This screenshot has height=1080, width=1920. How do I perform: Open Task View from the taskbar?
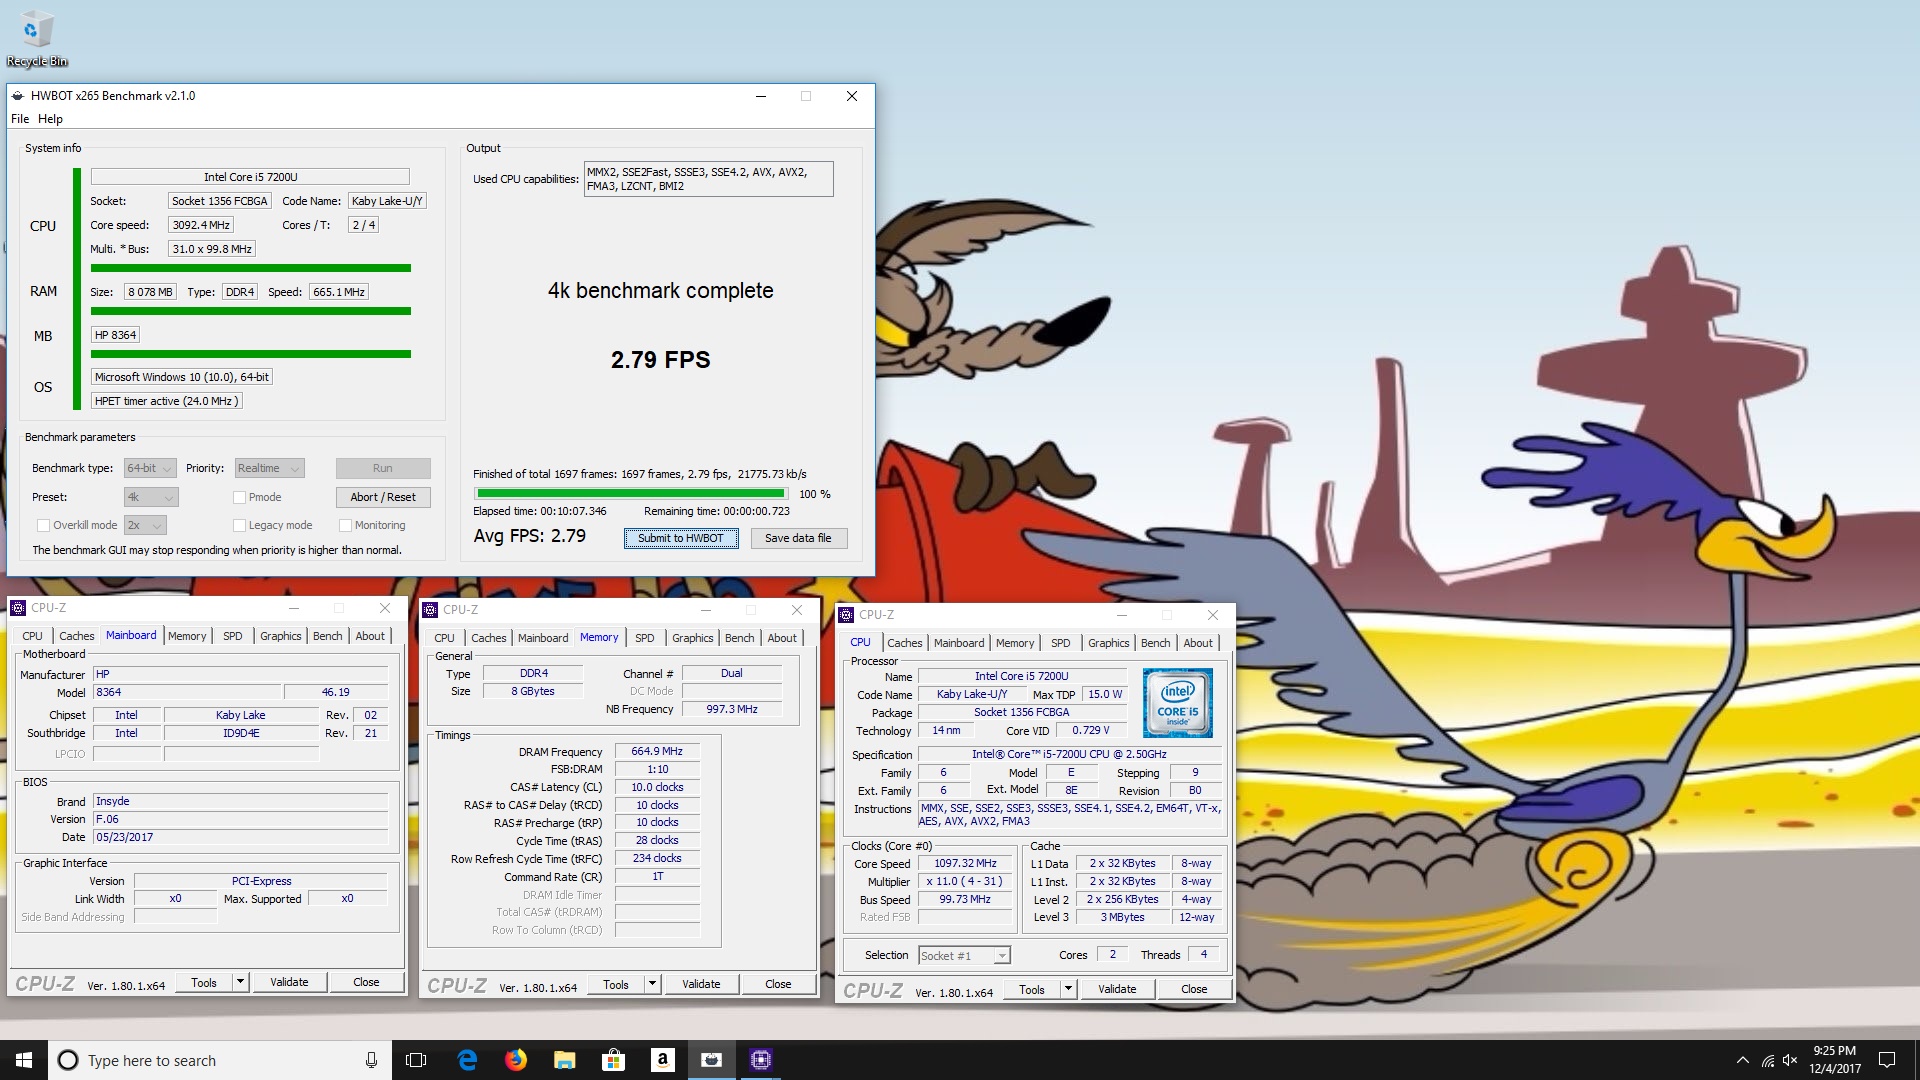[416, 1060]
